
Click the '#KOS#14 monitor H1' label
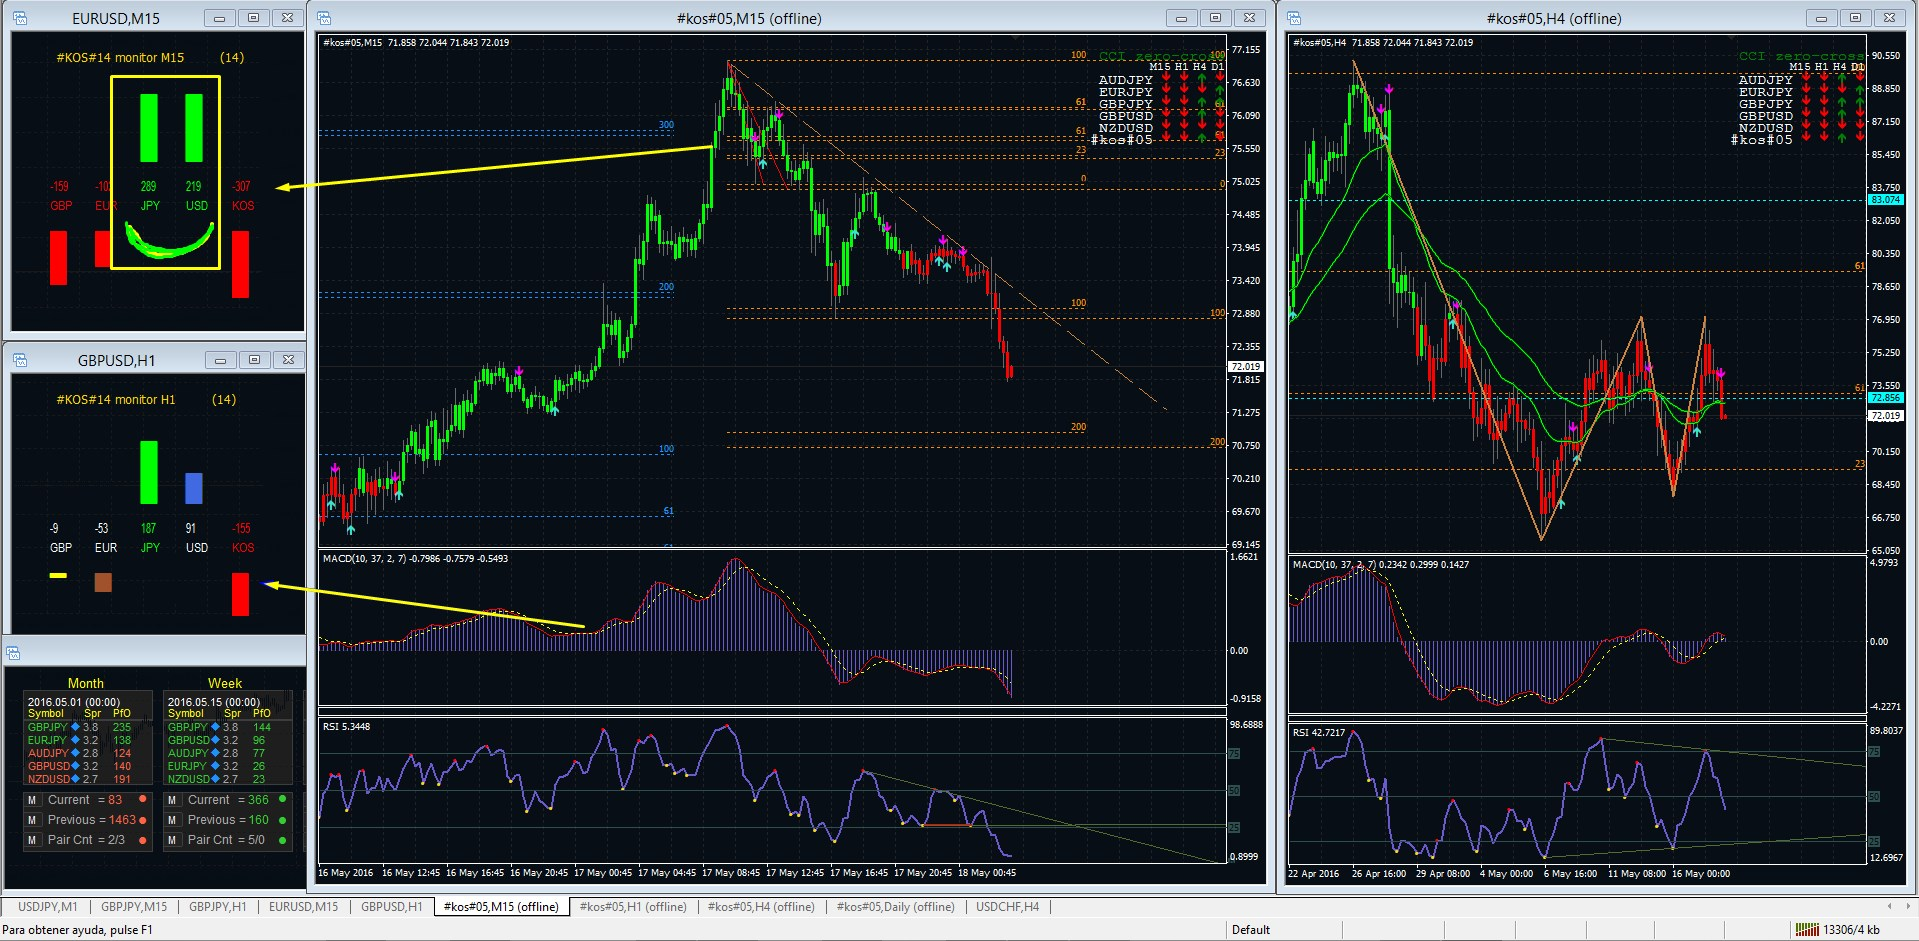click(116, 400)
